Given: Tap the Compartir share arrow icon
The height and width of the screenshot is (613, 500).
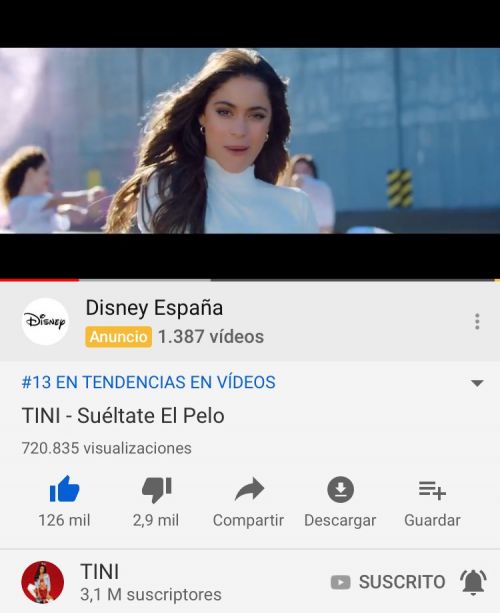Looking at the screenshot, I should [x=249, y=489].
